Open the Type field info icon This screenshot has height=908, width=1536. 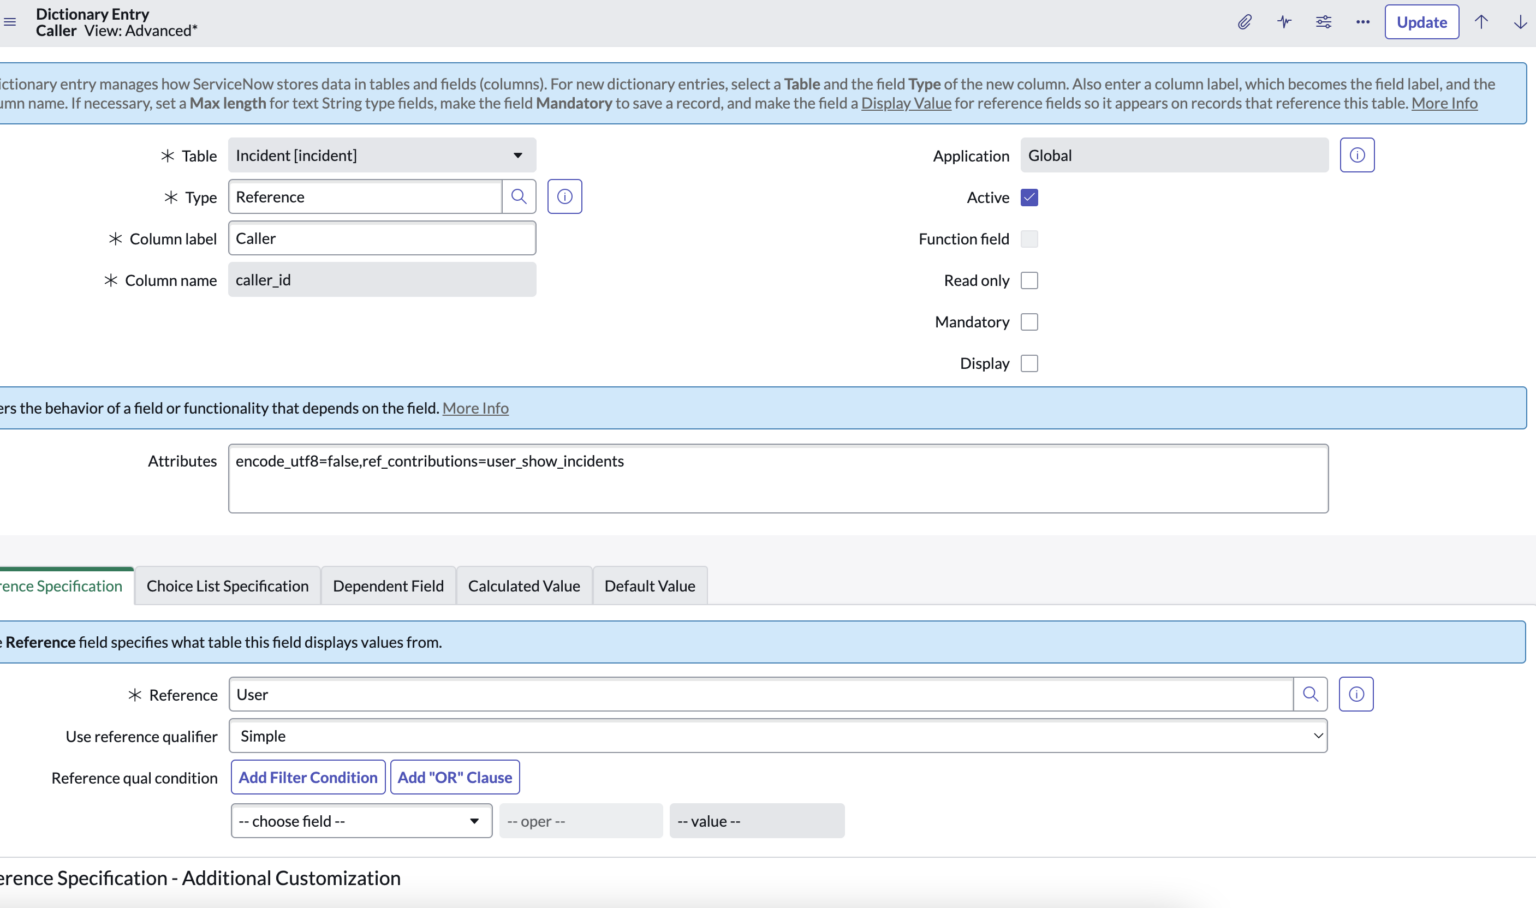[564, 196]
